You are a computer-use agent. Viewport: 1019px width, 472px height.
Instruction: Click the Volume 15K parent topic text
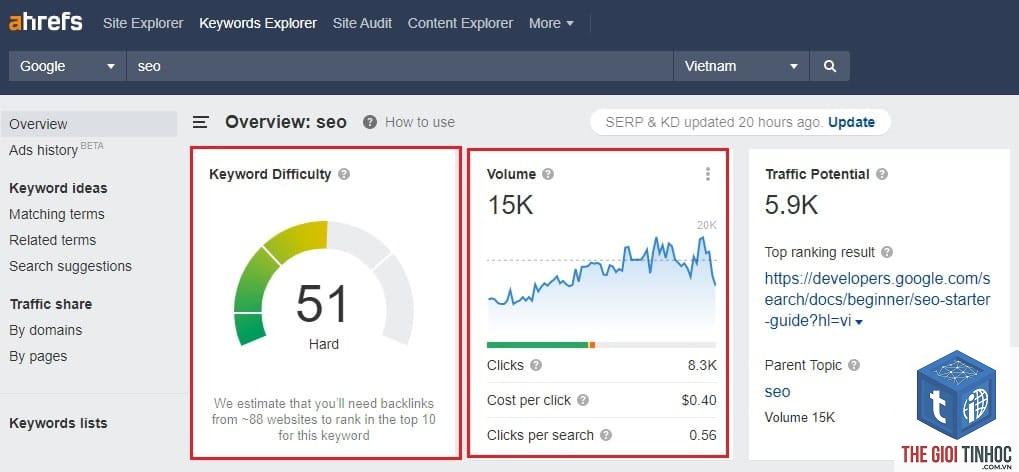(x=799, y=417)
